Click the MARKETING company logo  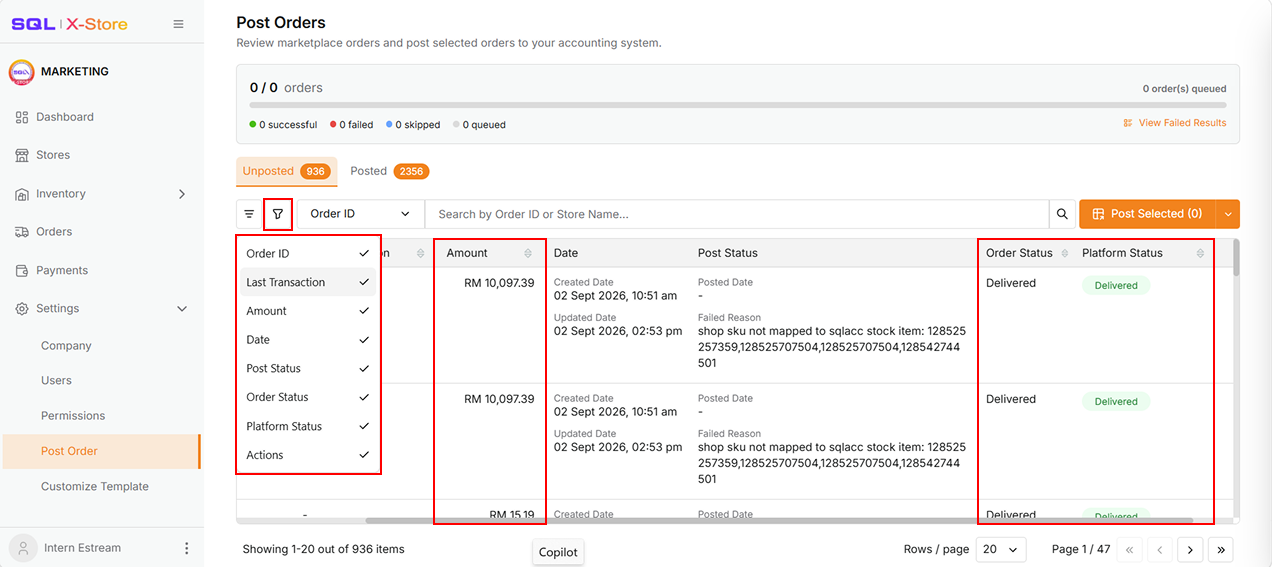[21, 72]
